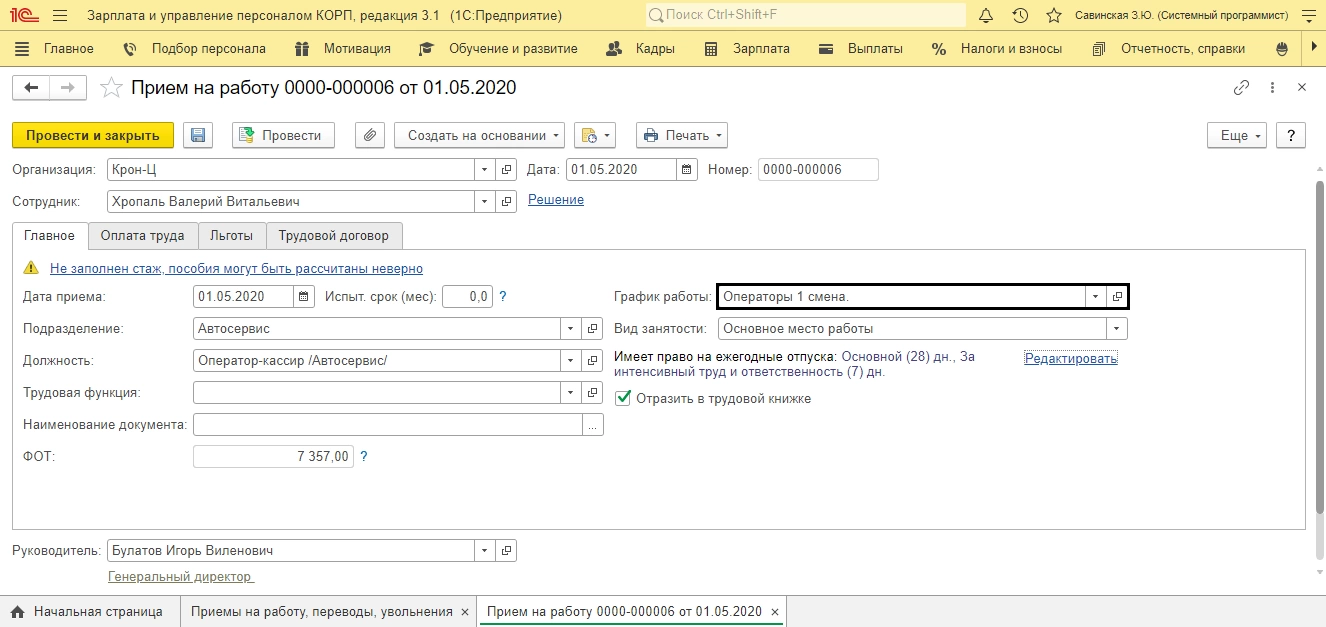This screenshot has height=627, width=1326.
Task: Select the Главное document tab
Action: [50, 236]
